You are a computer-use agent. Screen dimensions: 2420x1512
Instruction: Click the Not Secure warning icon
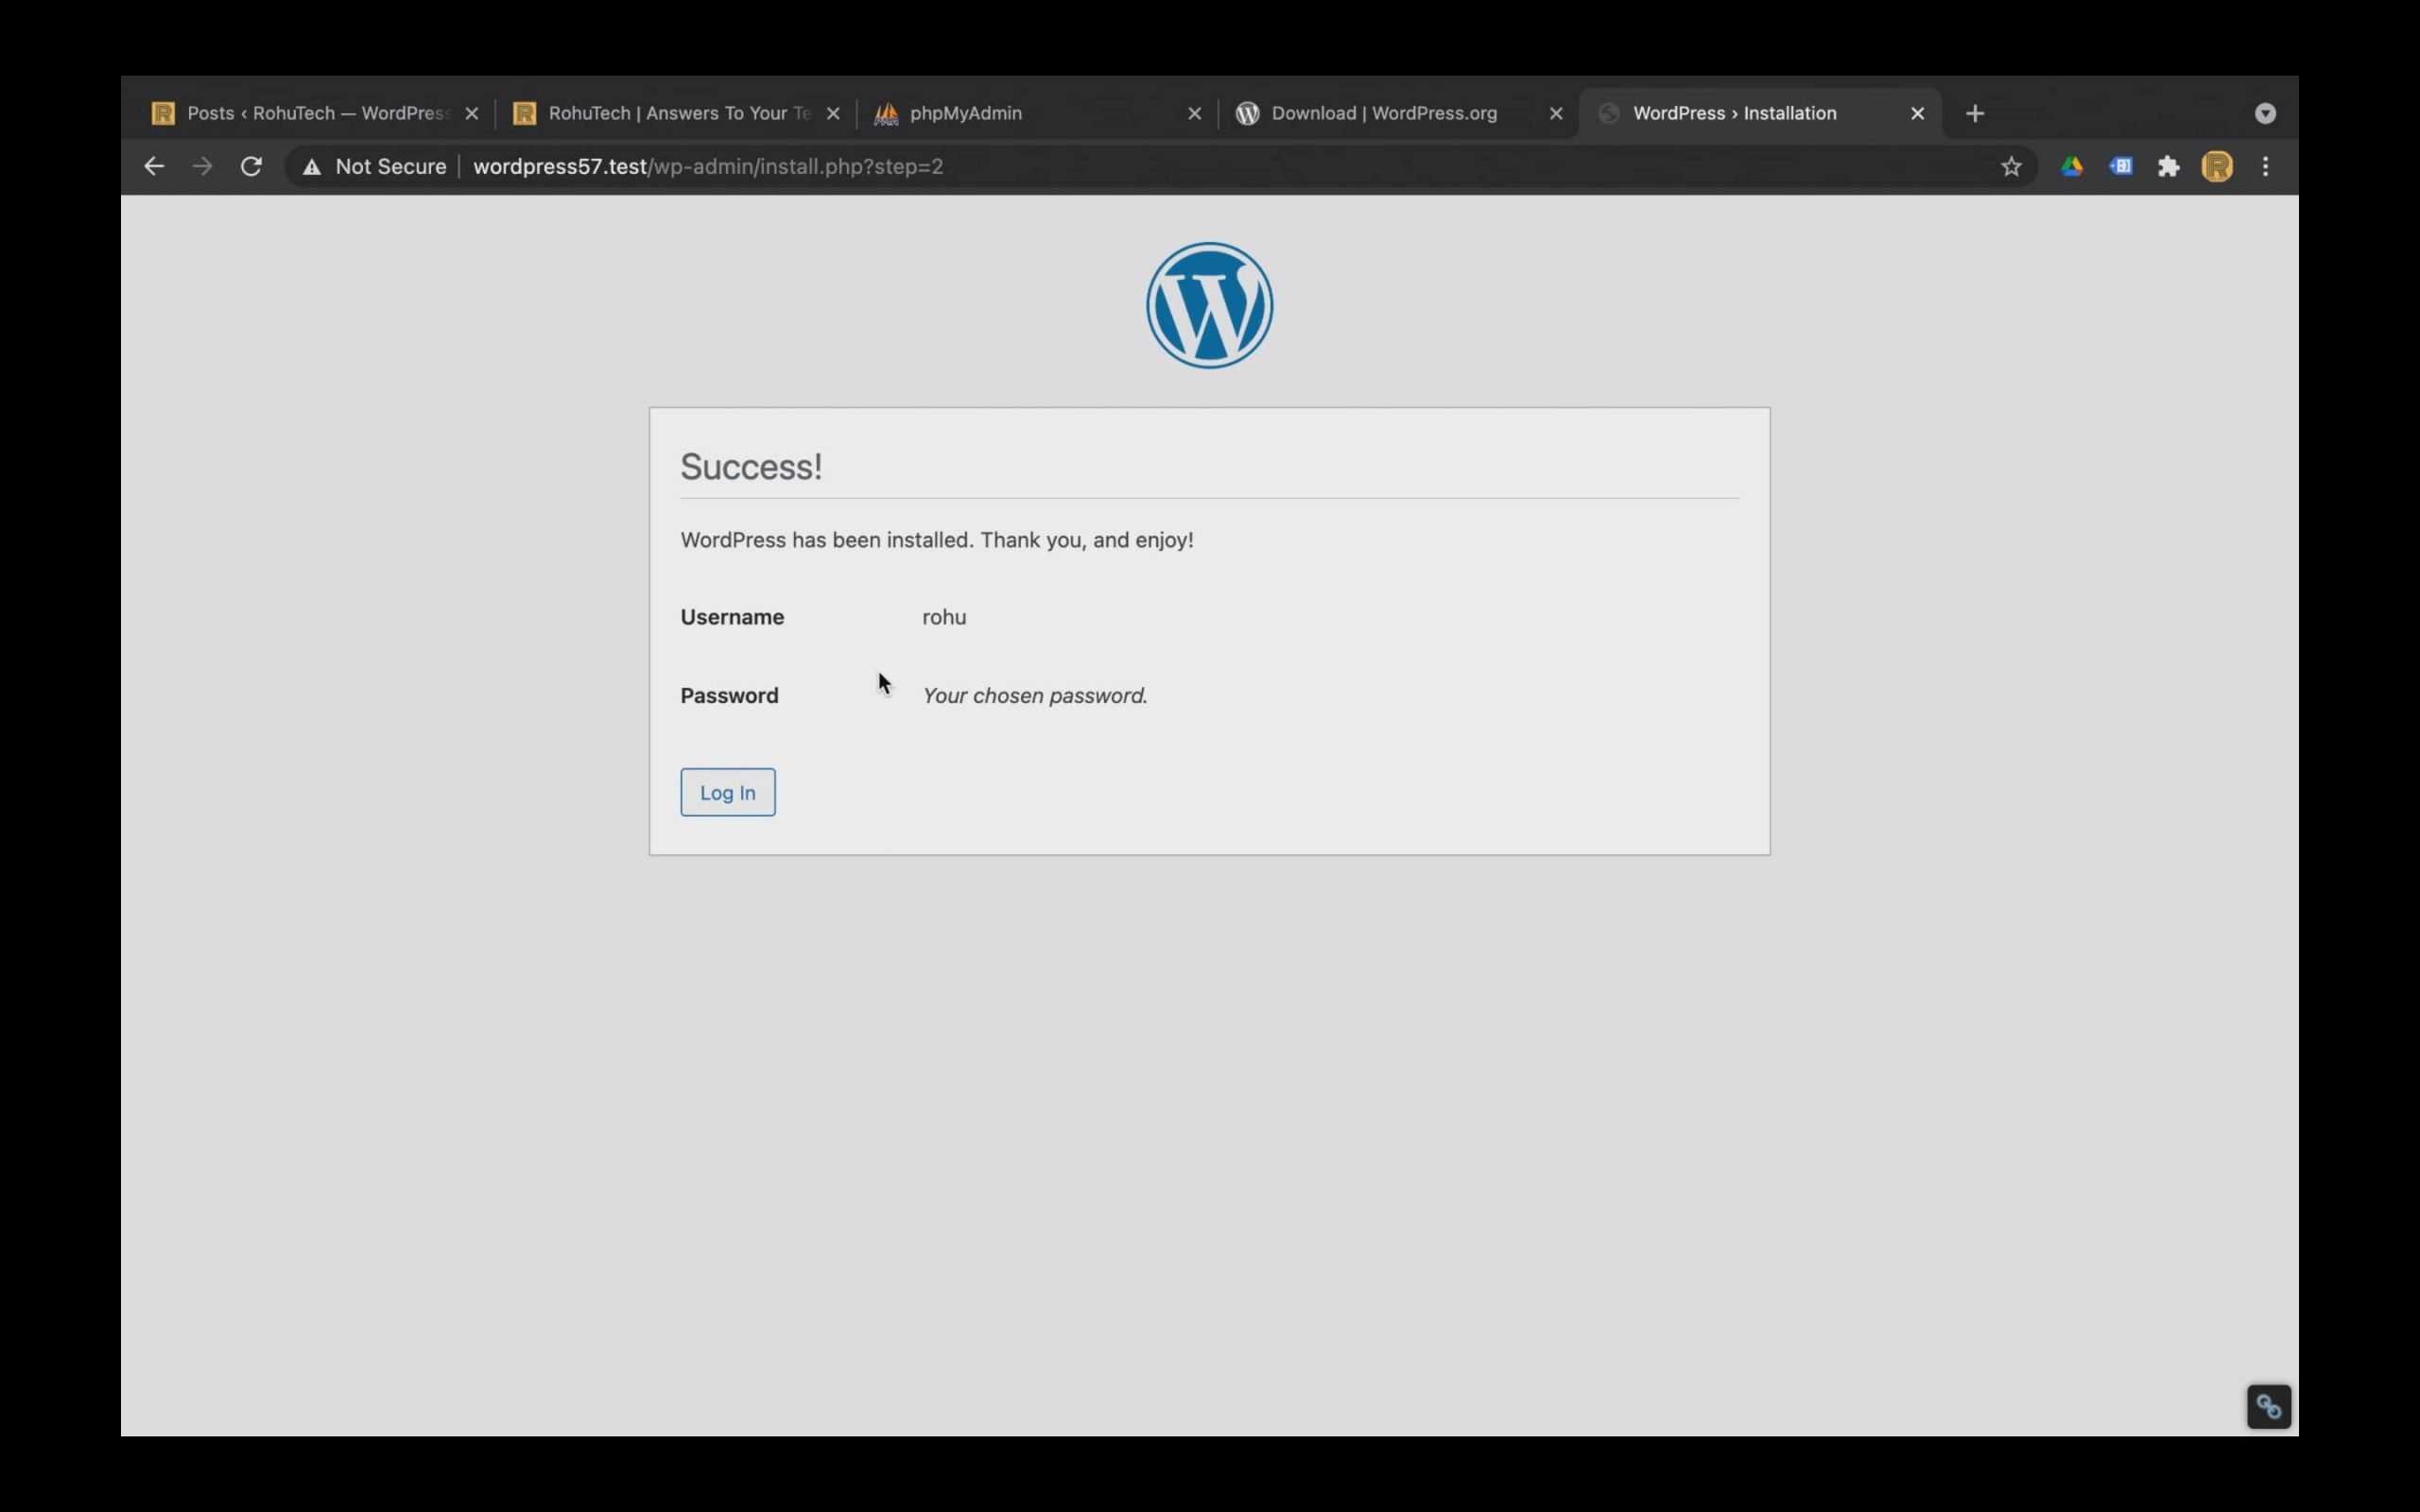tap(310, 165)
